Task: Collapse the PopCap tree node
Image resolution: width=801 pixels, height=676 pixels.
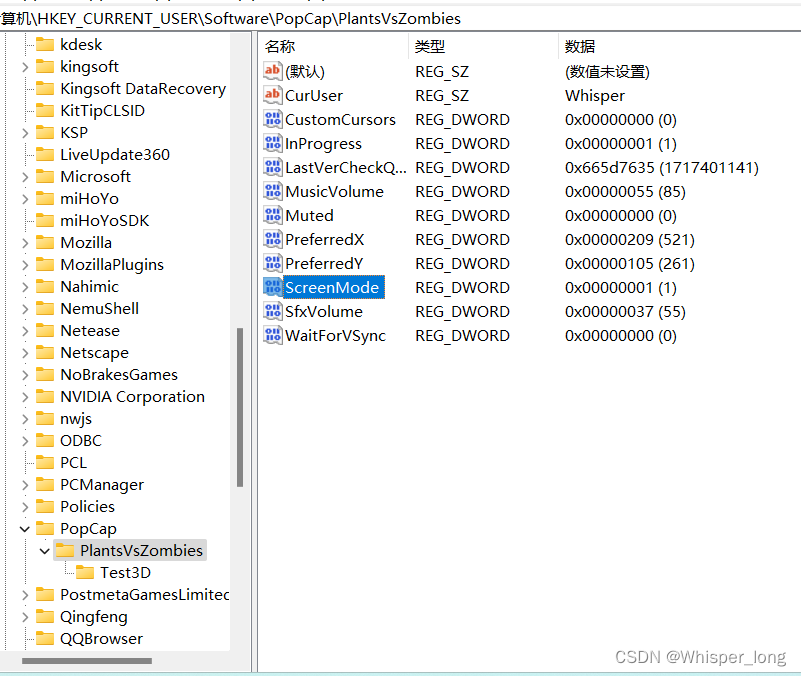Action: (x=25, y=529)
